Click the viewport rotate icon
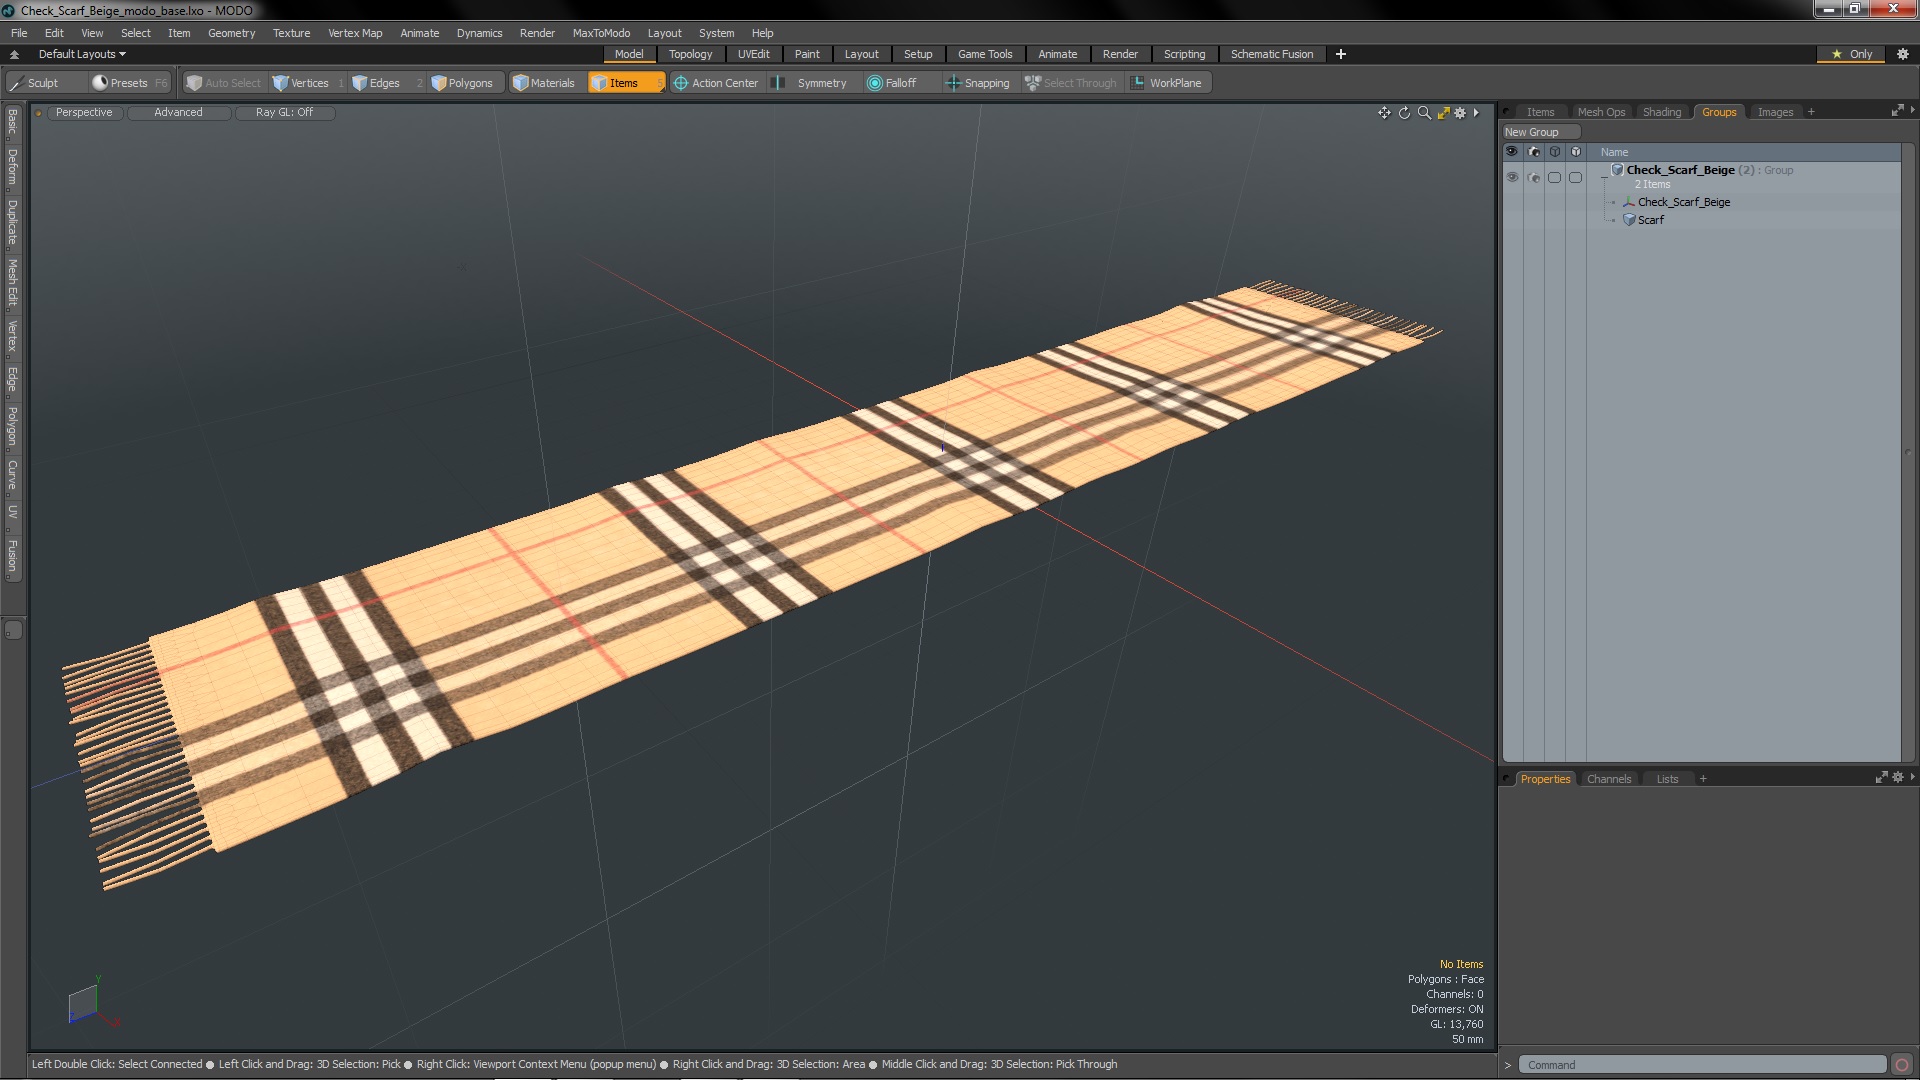Image resolution: width=1920 pixels, height=1080 pixels. coord(1404,113)
